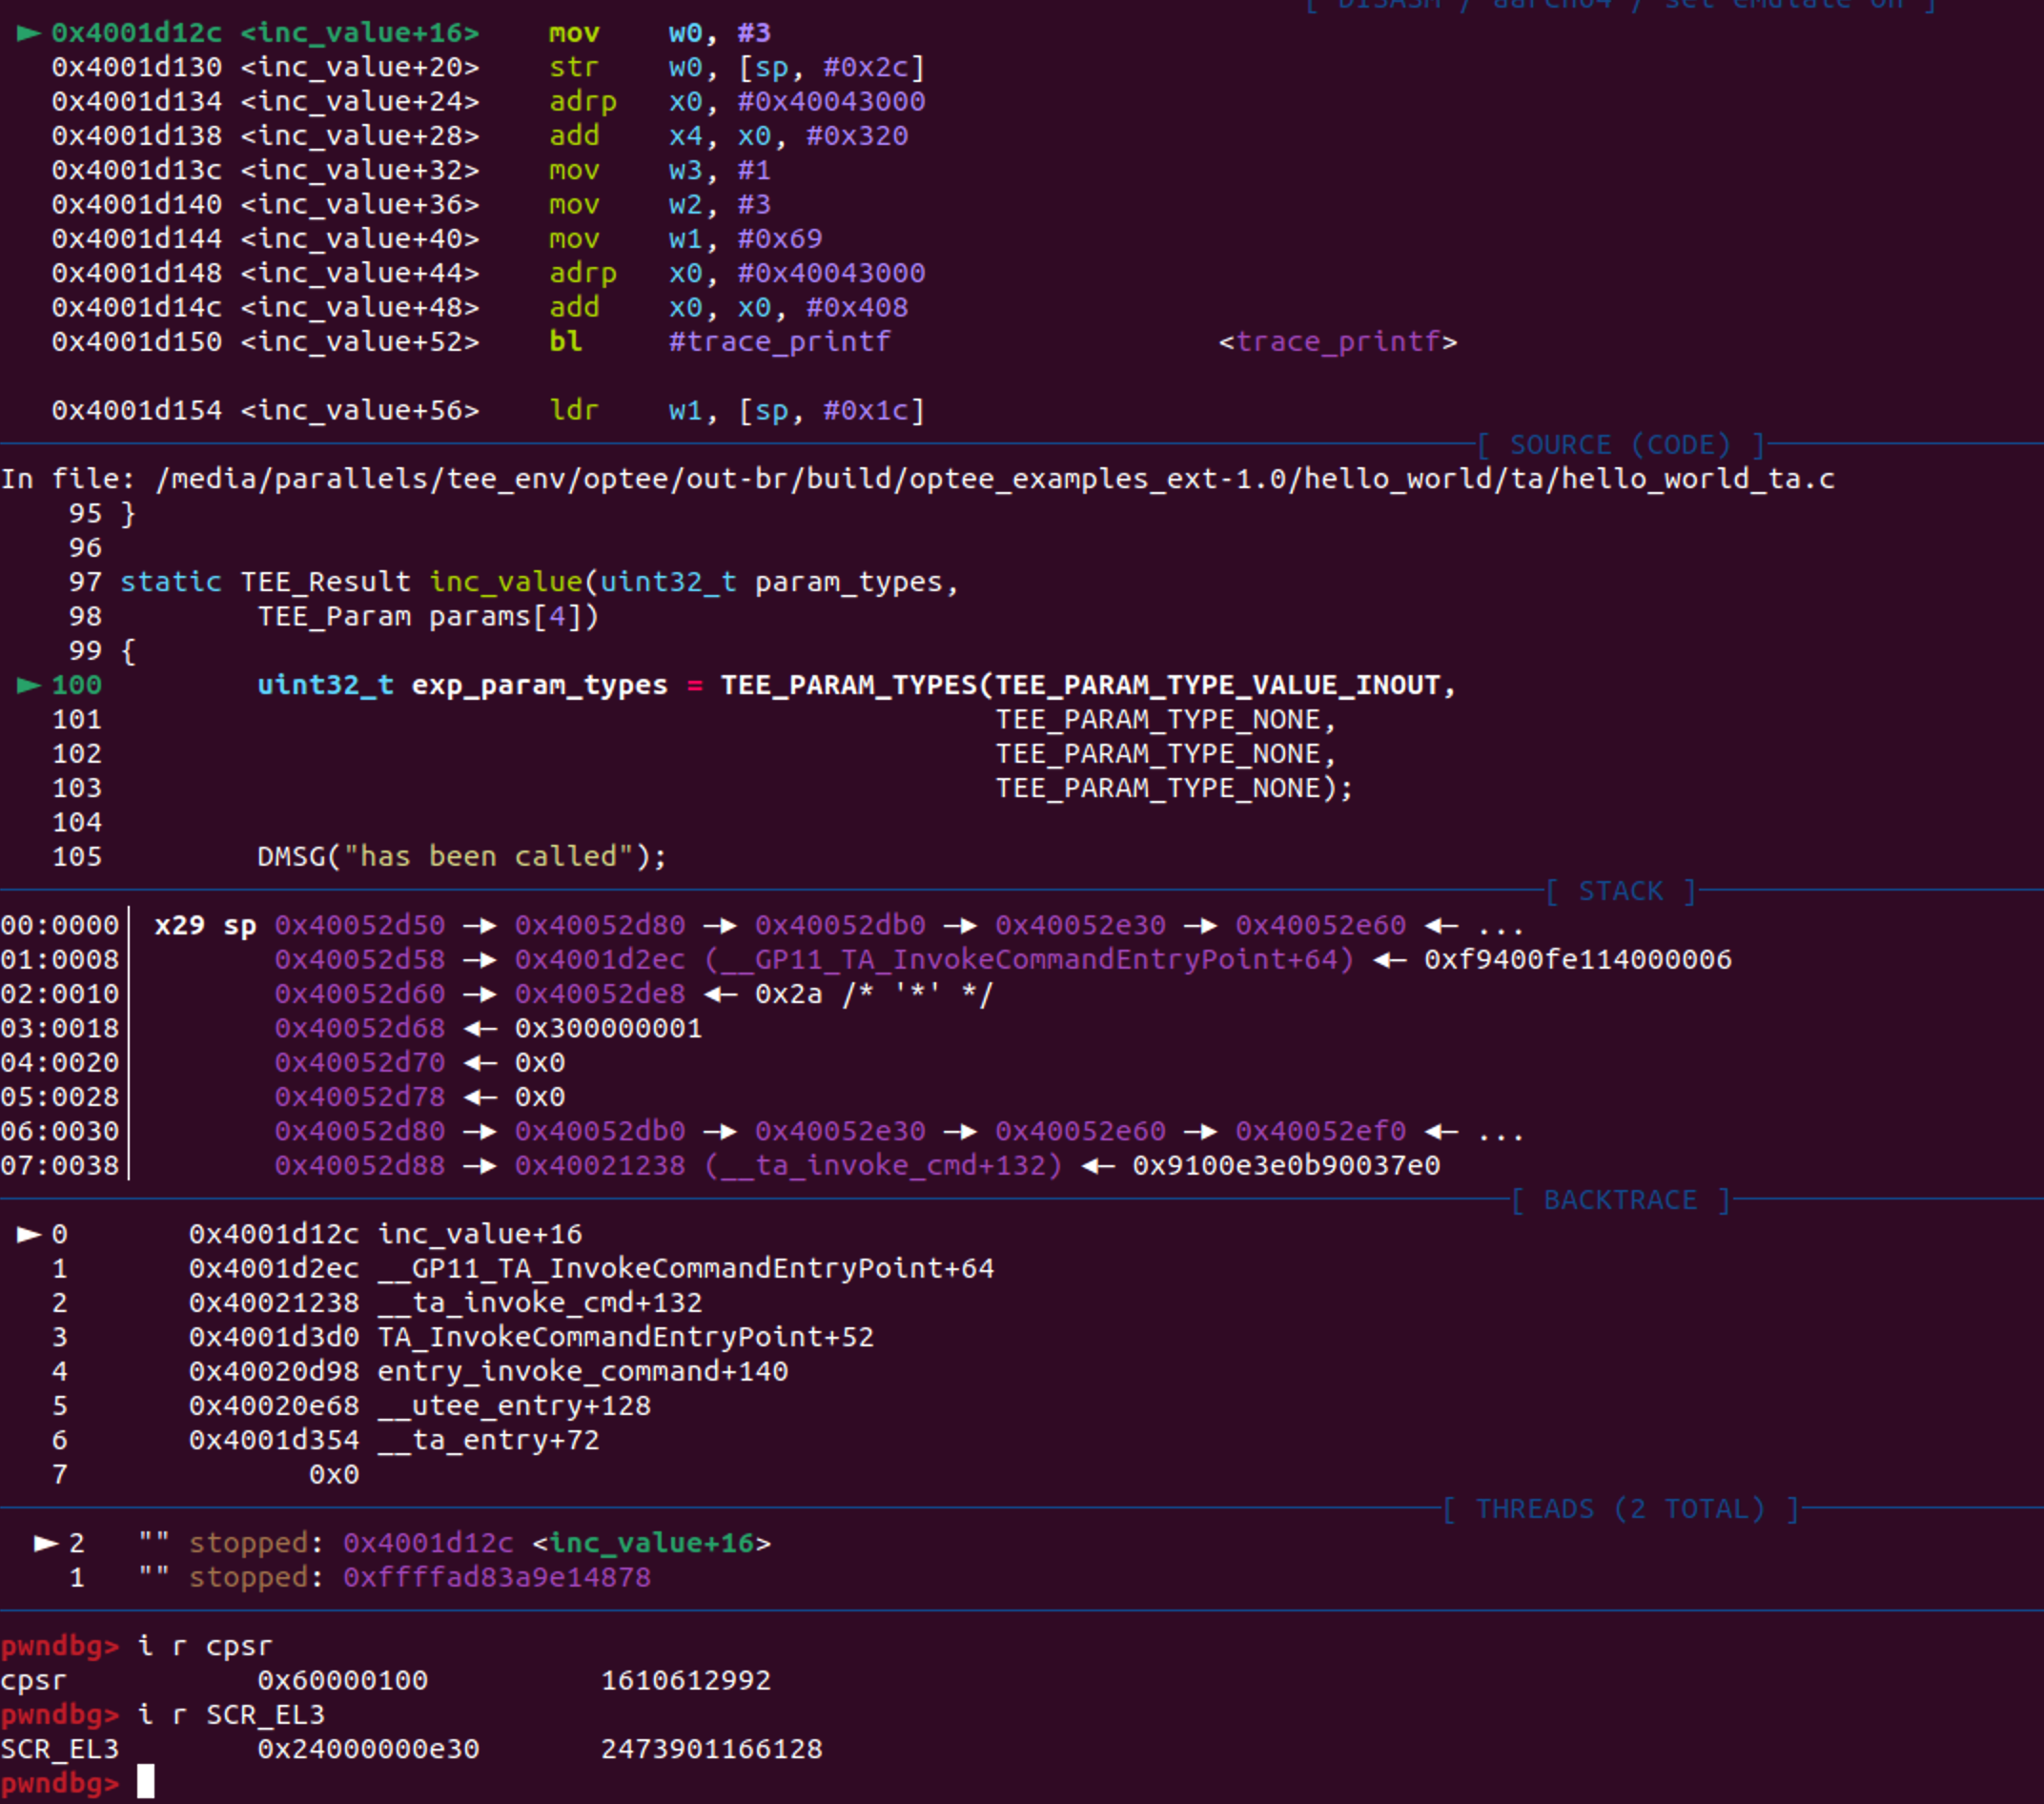The image size is (2044, 1804).
Task: Select the 'mov w1, #0x69' instruction
Action: (685, 238)
